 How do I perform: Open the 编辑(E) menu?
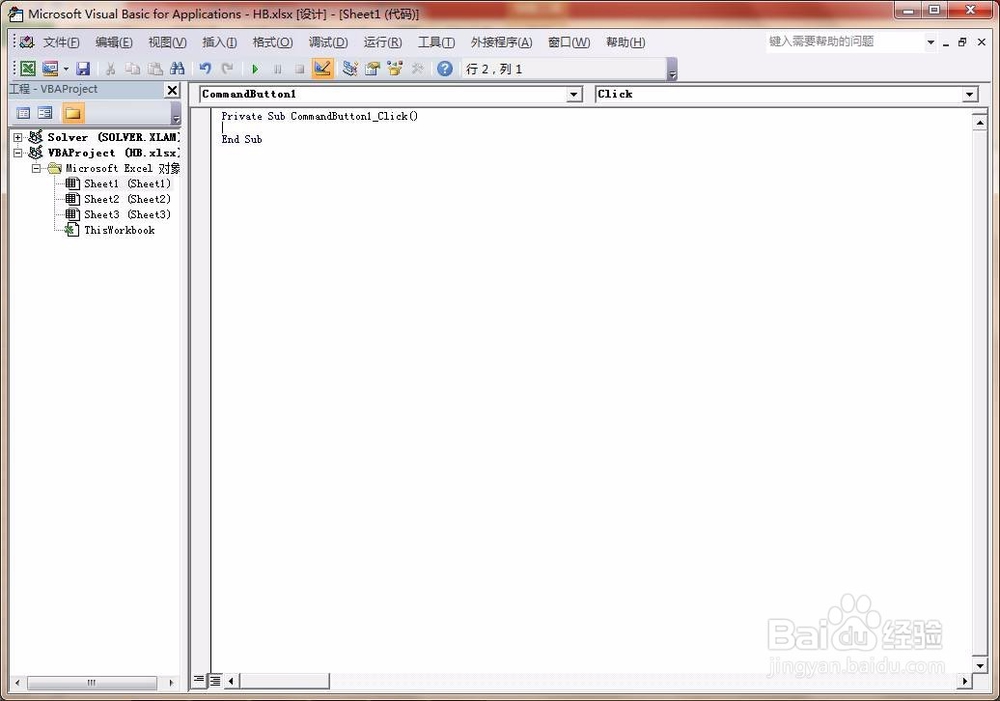tap(114, 42)
